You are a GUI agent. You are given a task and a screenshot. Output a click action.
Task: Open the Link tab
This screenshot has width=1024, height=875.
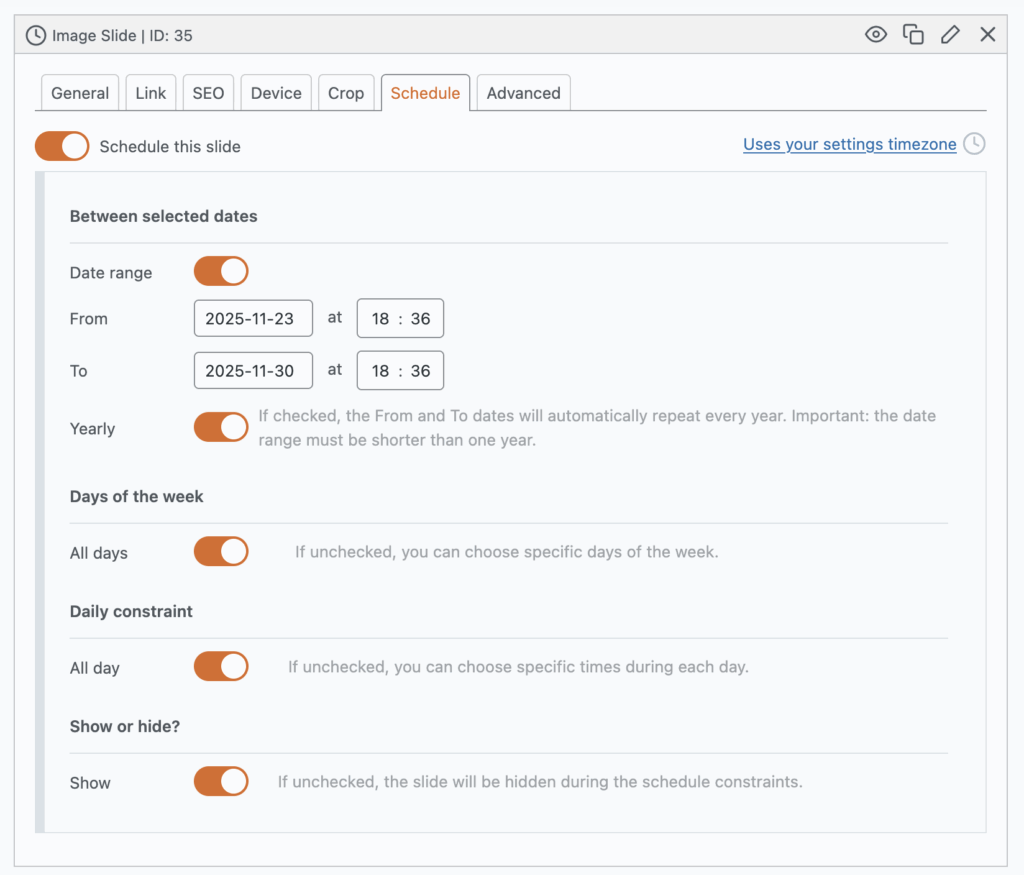click(150, 92)
